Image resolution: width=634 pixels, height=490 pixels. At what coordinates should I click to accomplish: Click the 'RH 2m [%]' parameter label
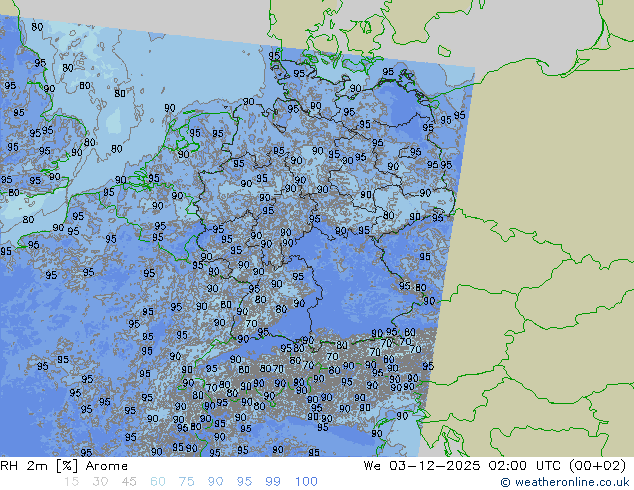(x=39, y=466)
